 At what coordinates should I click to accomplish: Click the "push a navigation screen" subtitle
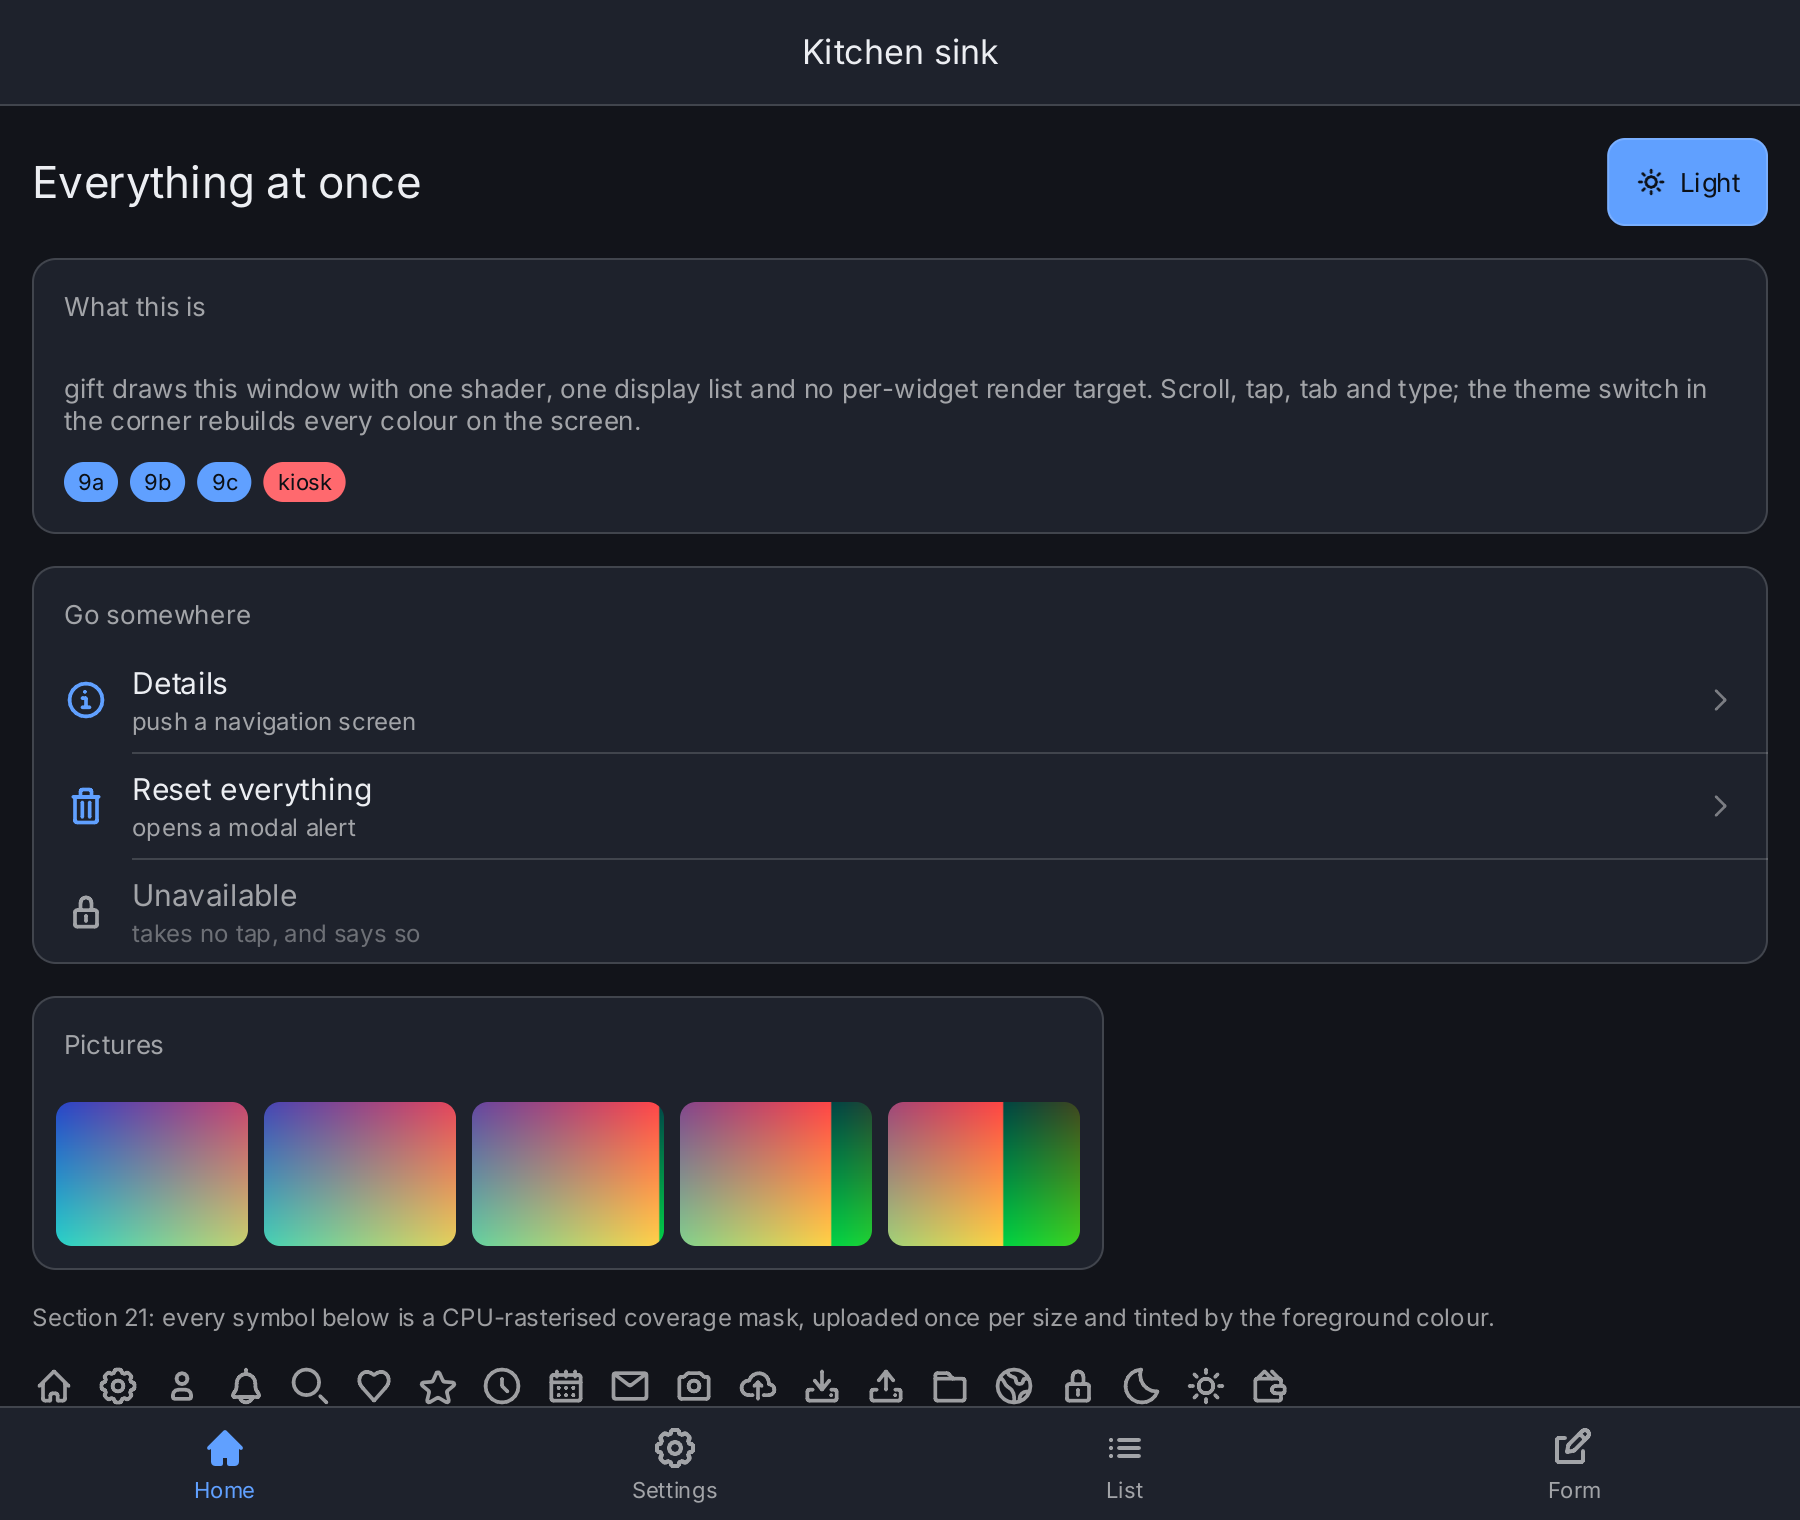click(x=274, y=722)
